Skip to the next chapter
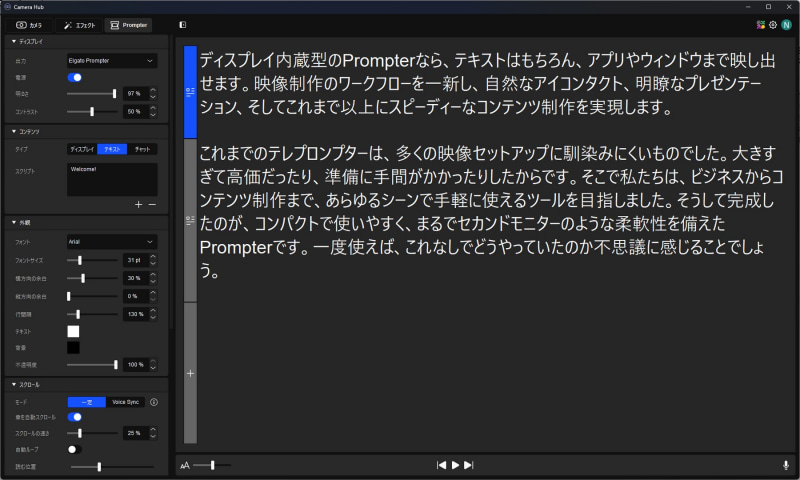 point(469,465)
